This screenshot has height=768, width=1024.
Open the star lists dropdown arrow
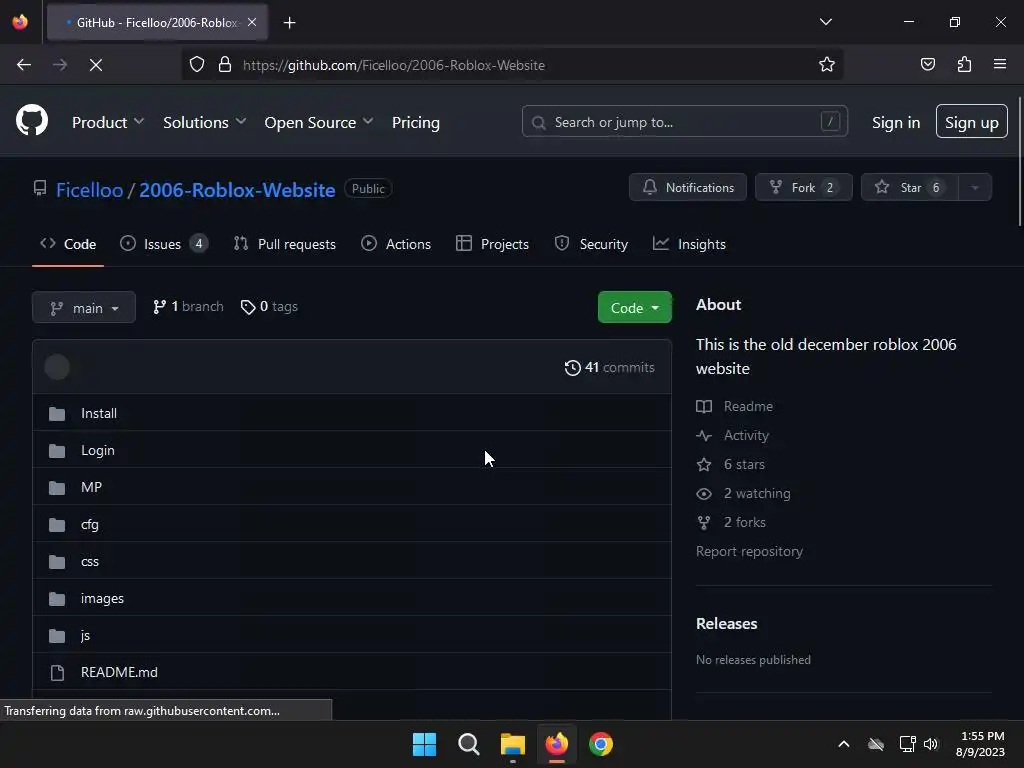tap(974, 187)
